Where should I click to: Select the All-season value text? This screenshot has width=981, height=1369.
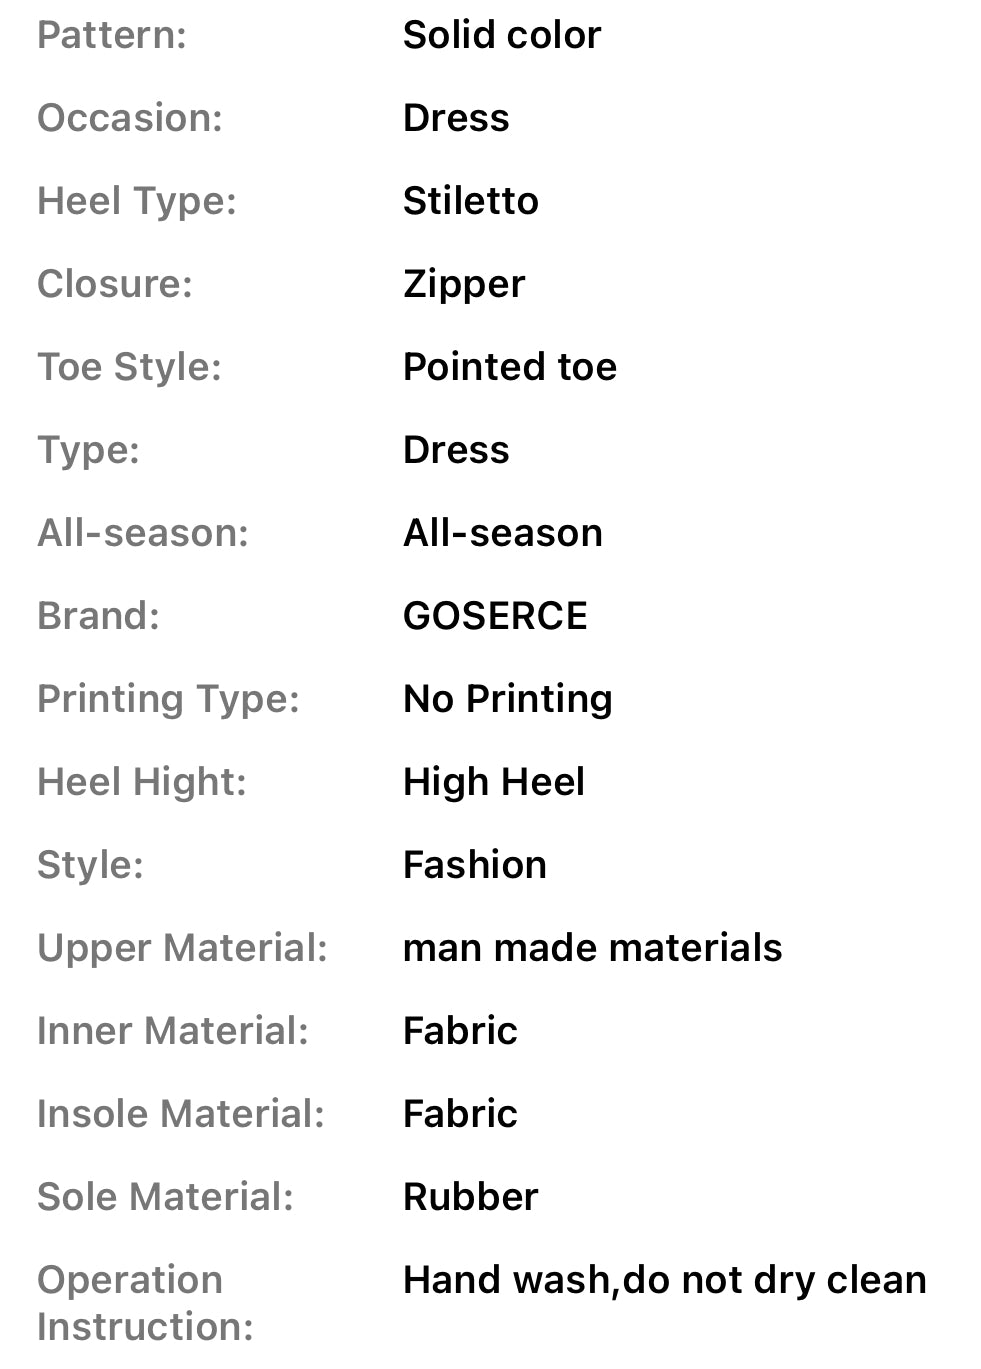click(503, 533)
